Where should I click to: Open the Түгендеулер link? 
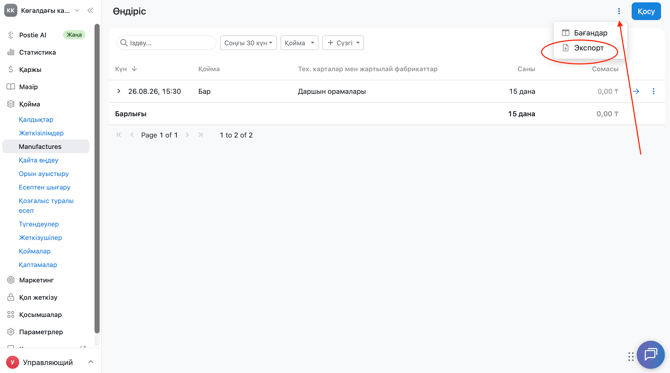(x=39, y=224)
